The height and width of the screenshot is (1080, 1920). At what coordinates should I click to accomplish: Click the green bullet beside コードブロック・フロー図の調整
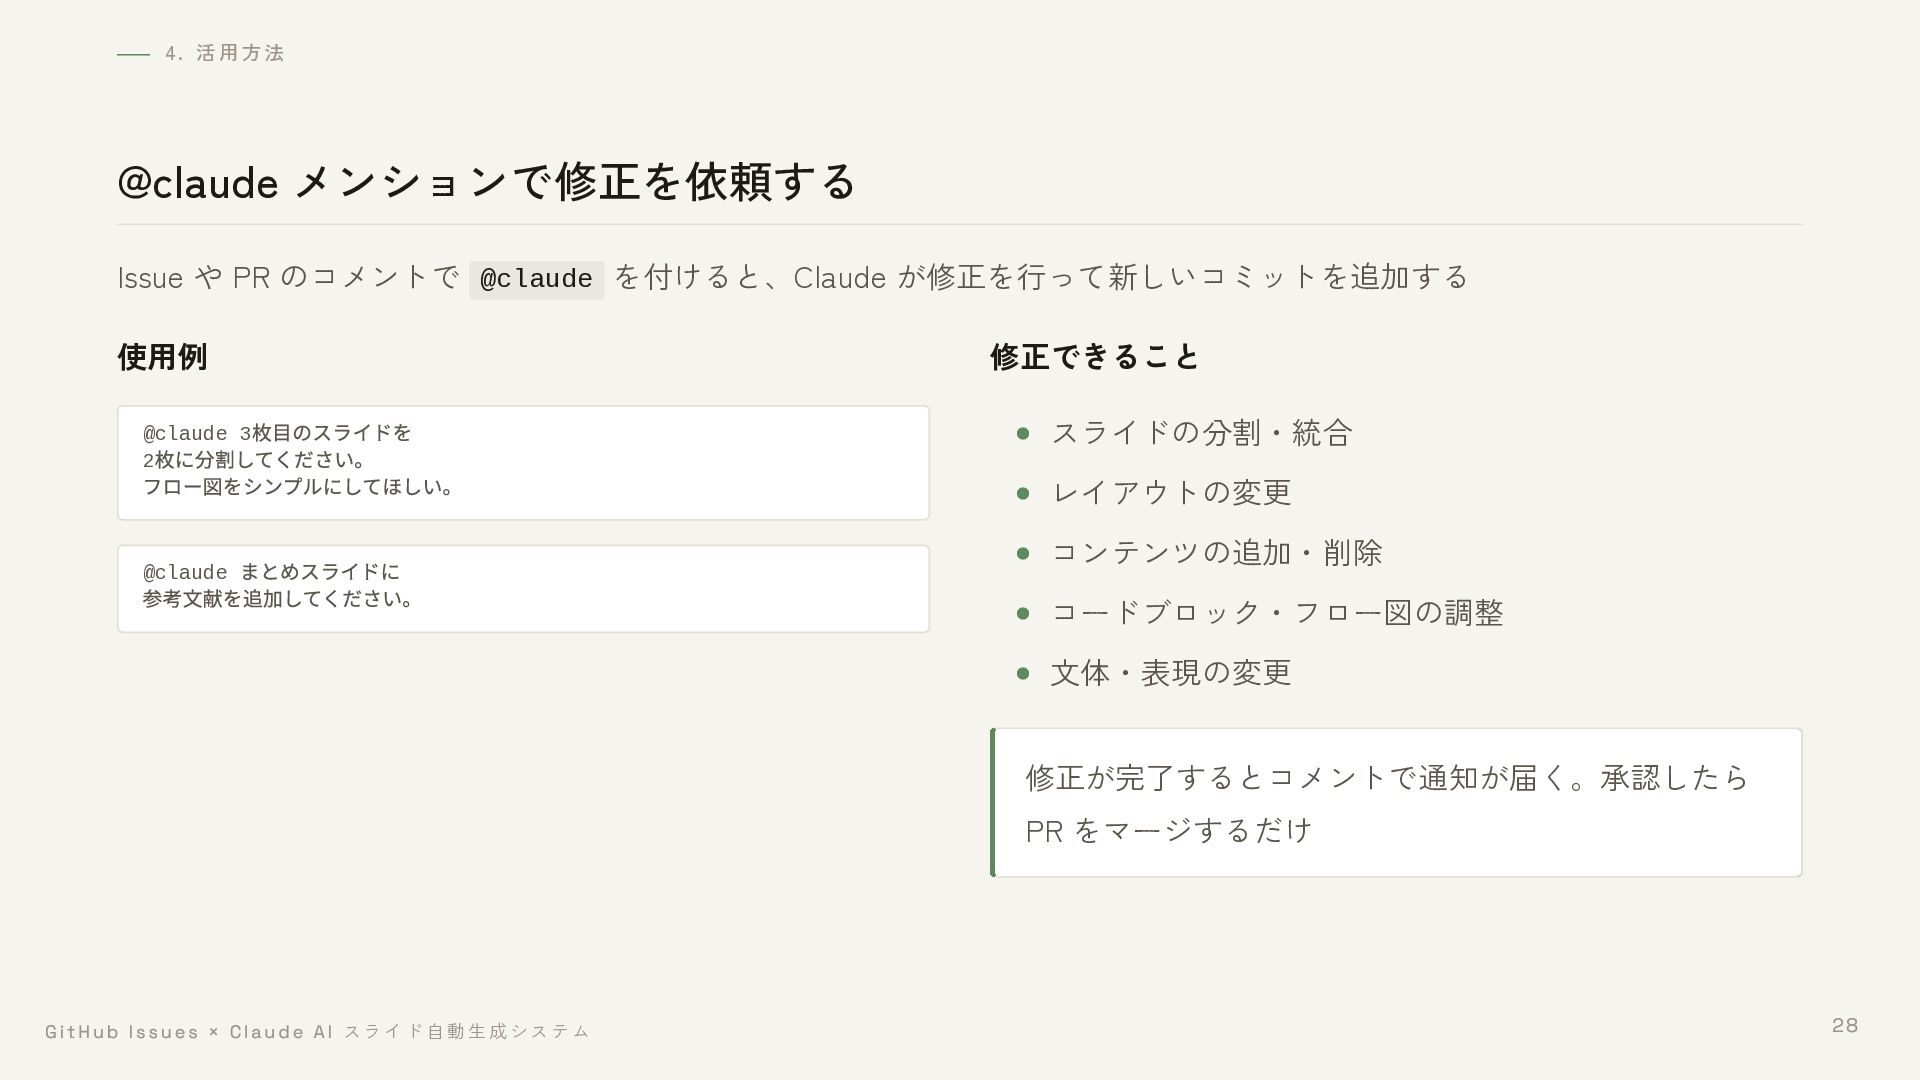pyautogui.click(x=1023, y=613)
